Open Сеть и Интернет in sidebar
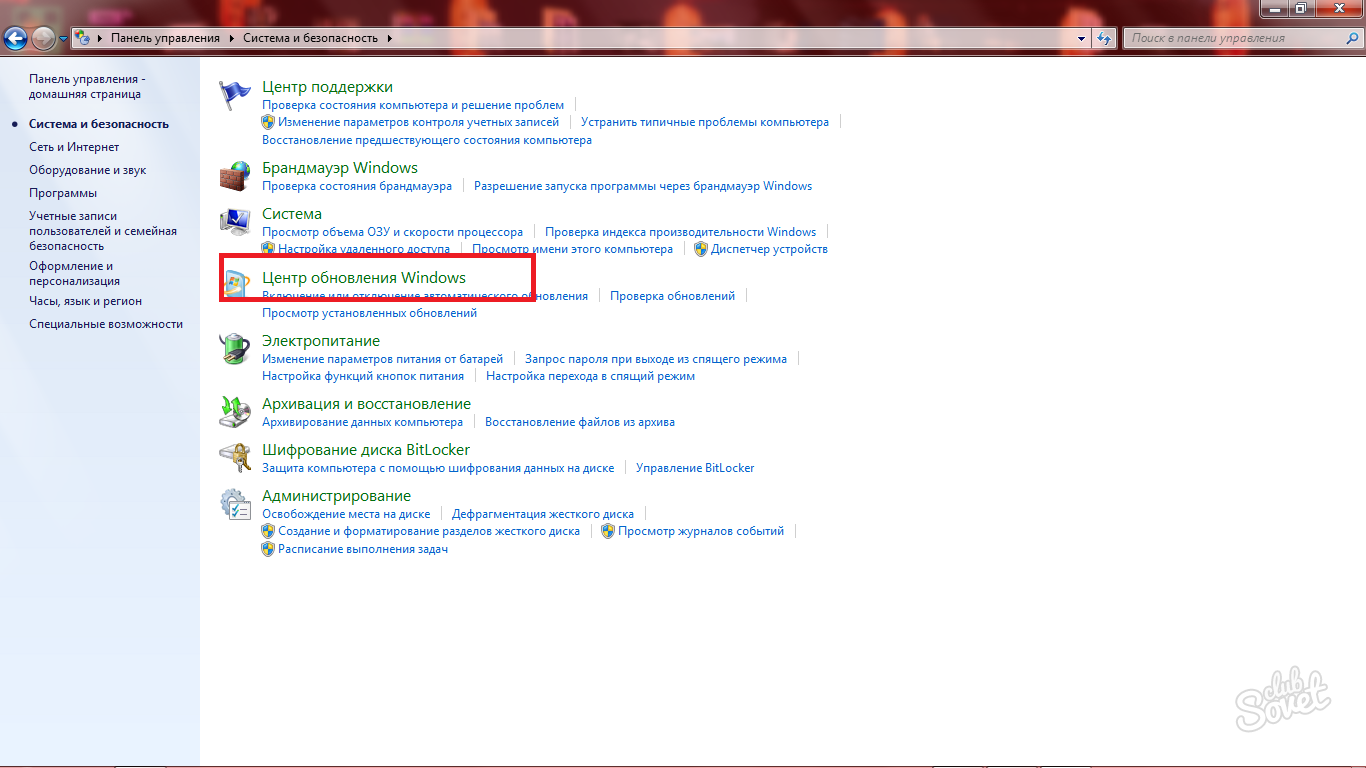The image size is (1366, 768). coord(74,147)
